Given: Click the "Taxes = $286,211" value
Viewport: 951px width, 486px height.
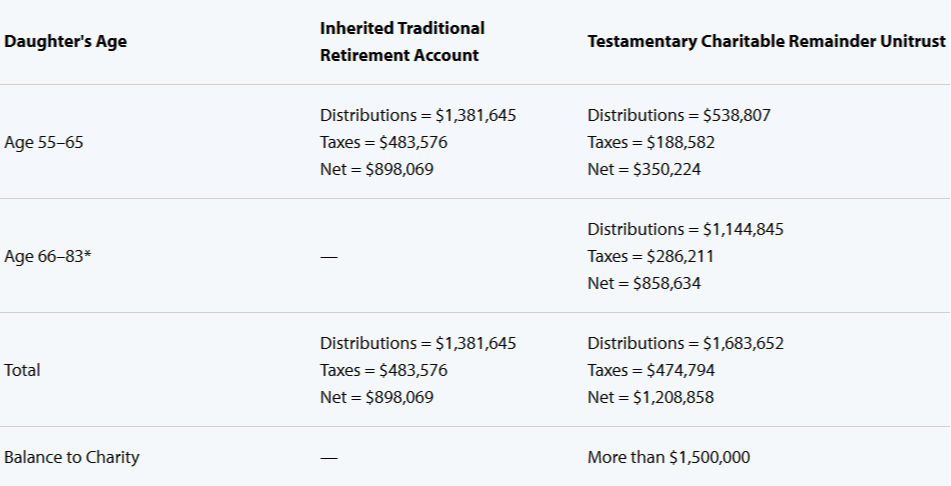Looking at the screenshot, I should [651, 256].
